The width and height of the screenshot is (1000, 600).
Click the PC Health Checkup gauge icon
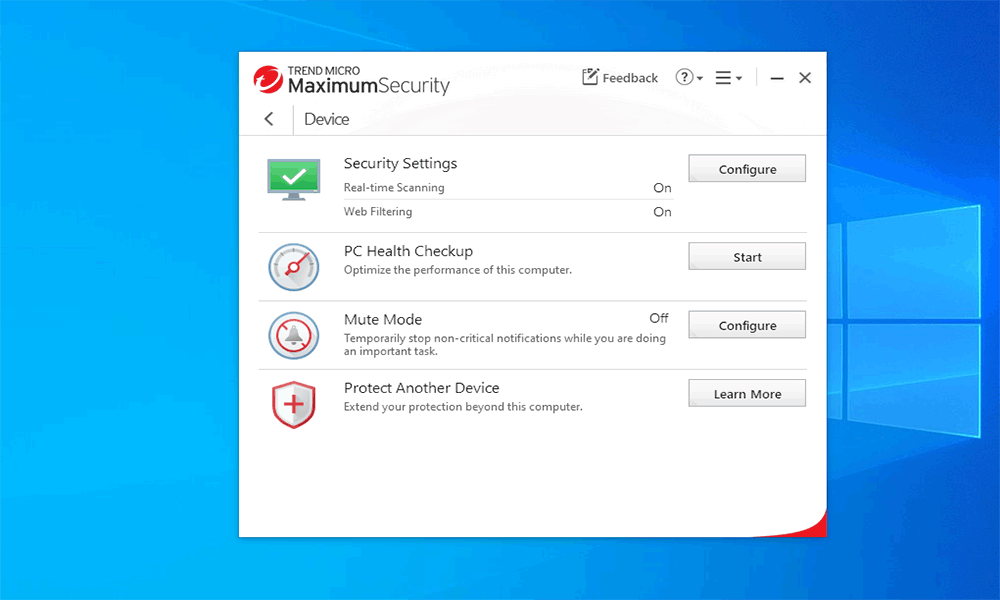click(293, 267)
